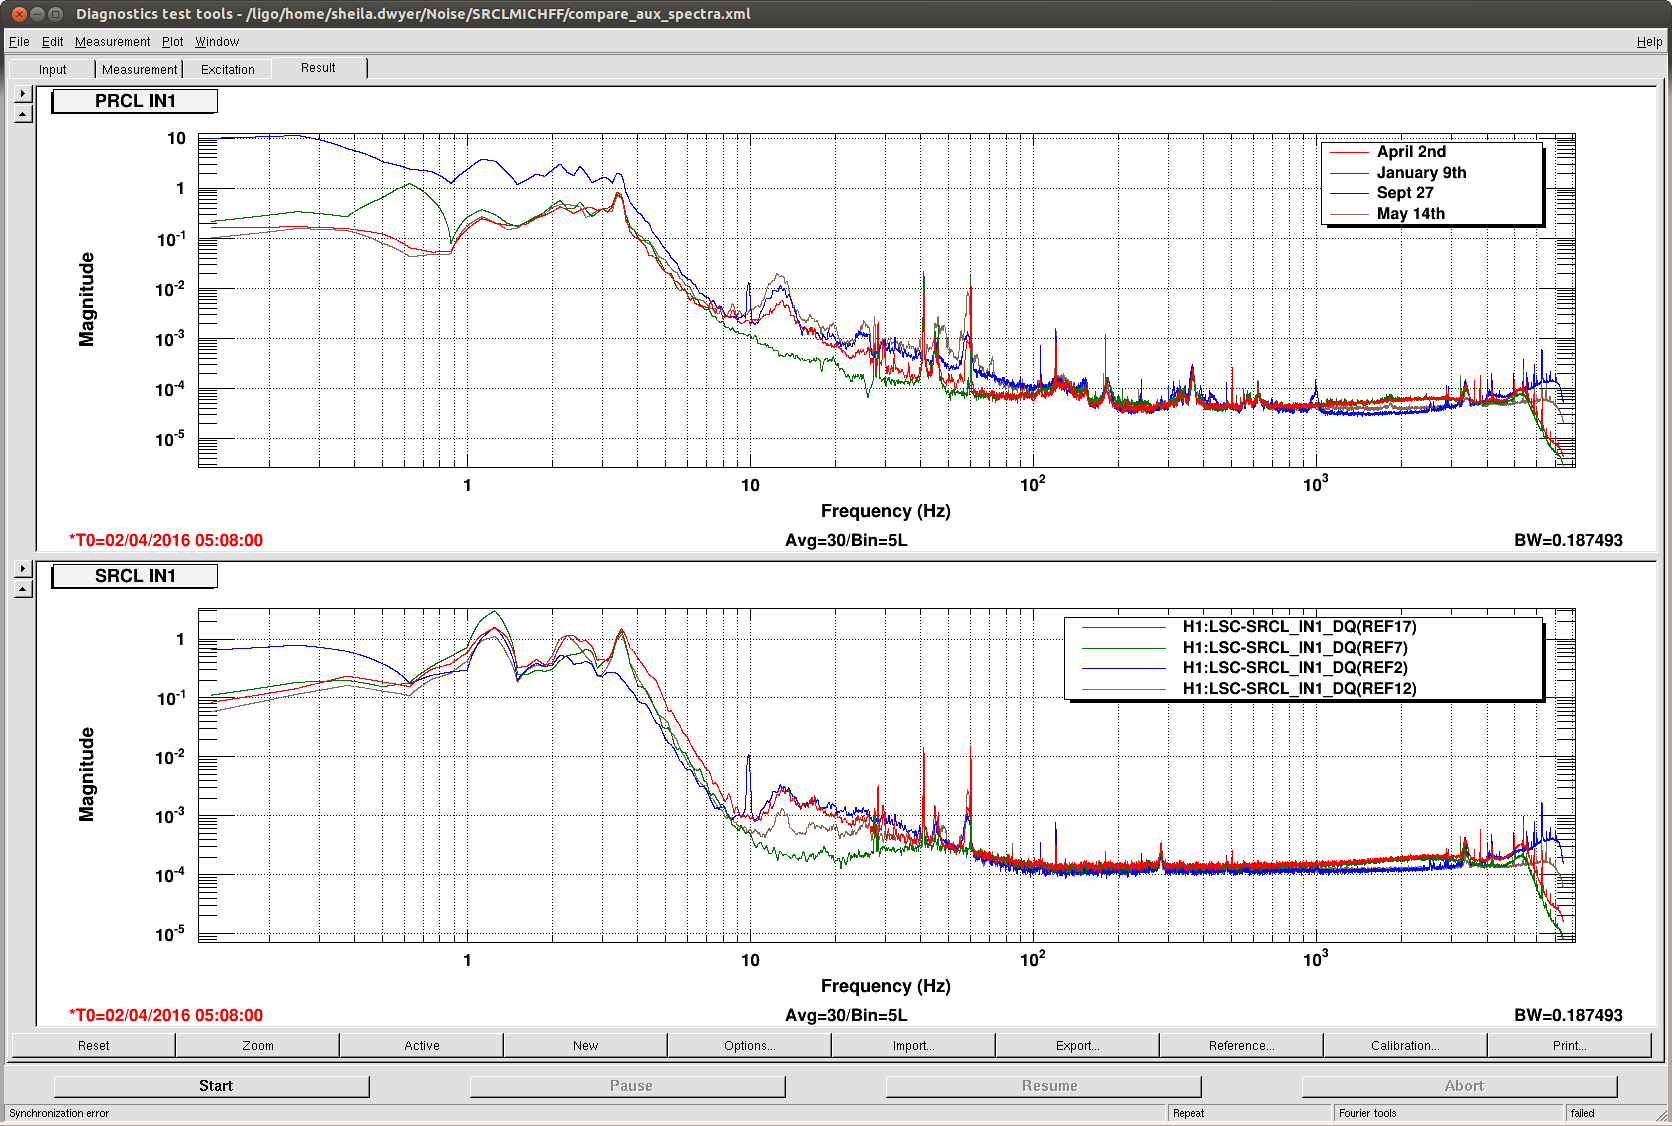1672x1126 pixels.
Task: Open the Help menu
Action: [1649, 42]
